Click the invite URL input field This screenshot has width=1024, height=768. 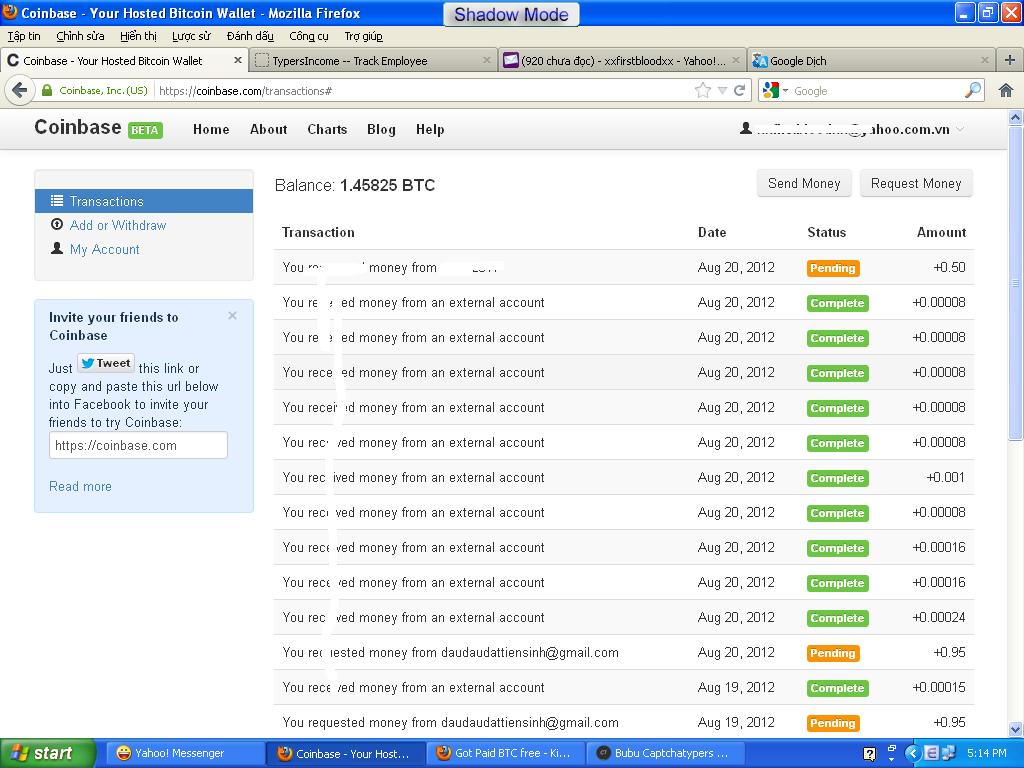coord(138,445)
